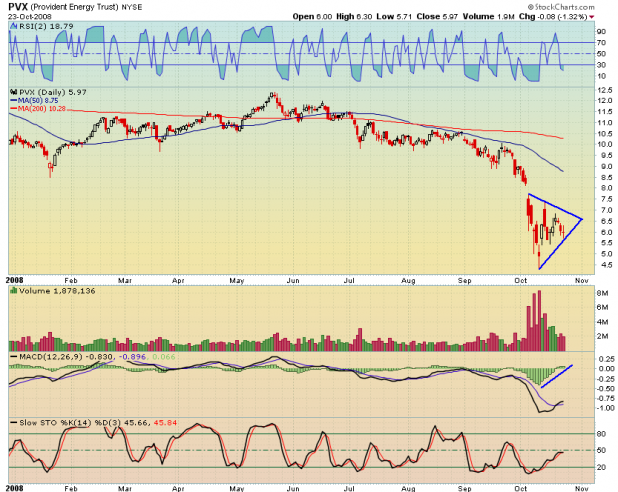Click the 70 RSI axis label
The image size is (618, 492).
pos(601,43)
